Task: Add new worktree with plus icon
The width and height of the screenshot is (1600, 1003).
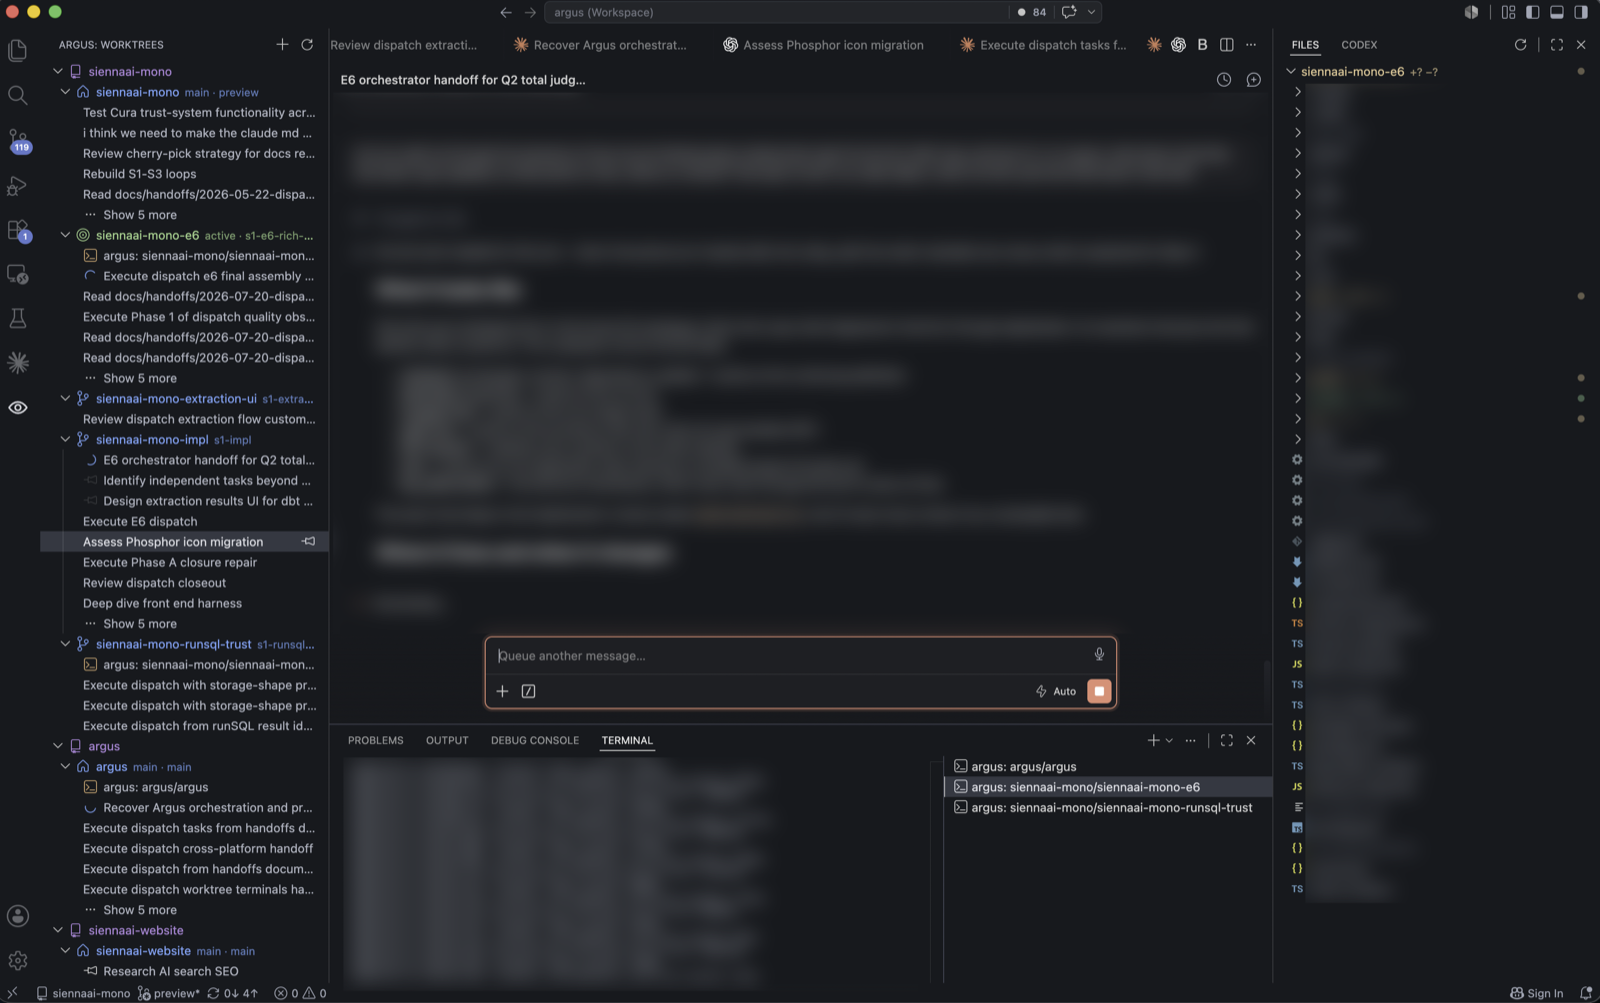Action: (x=282, y=44)
